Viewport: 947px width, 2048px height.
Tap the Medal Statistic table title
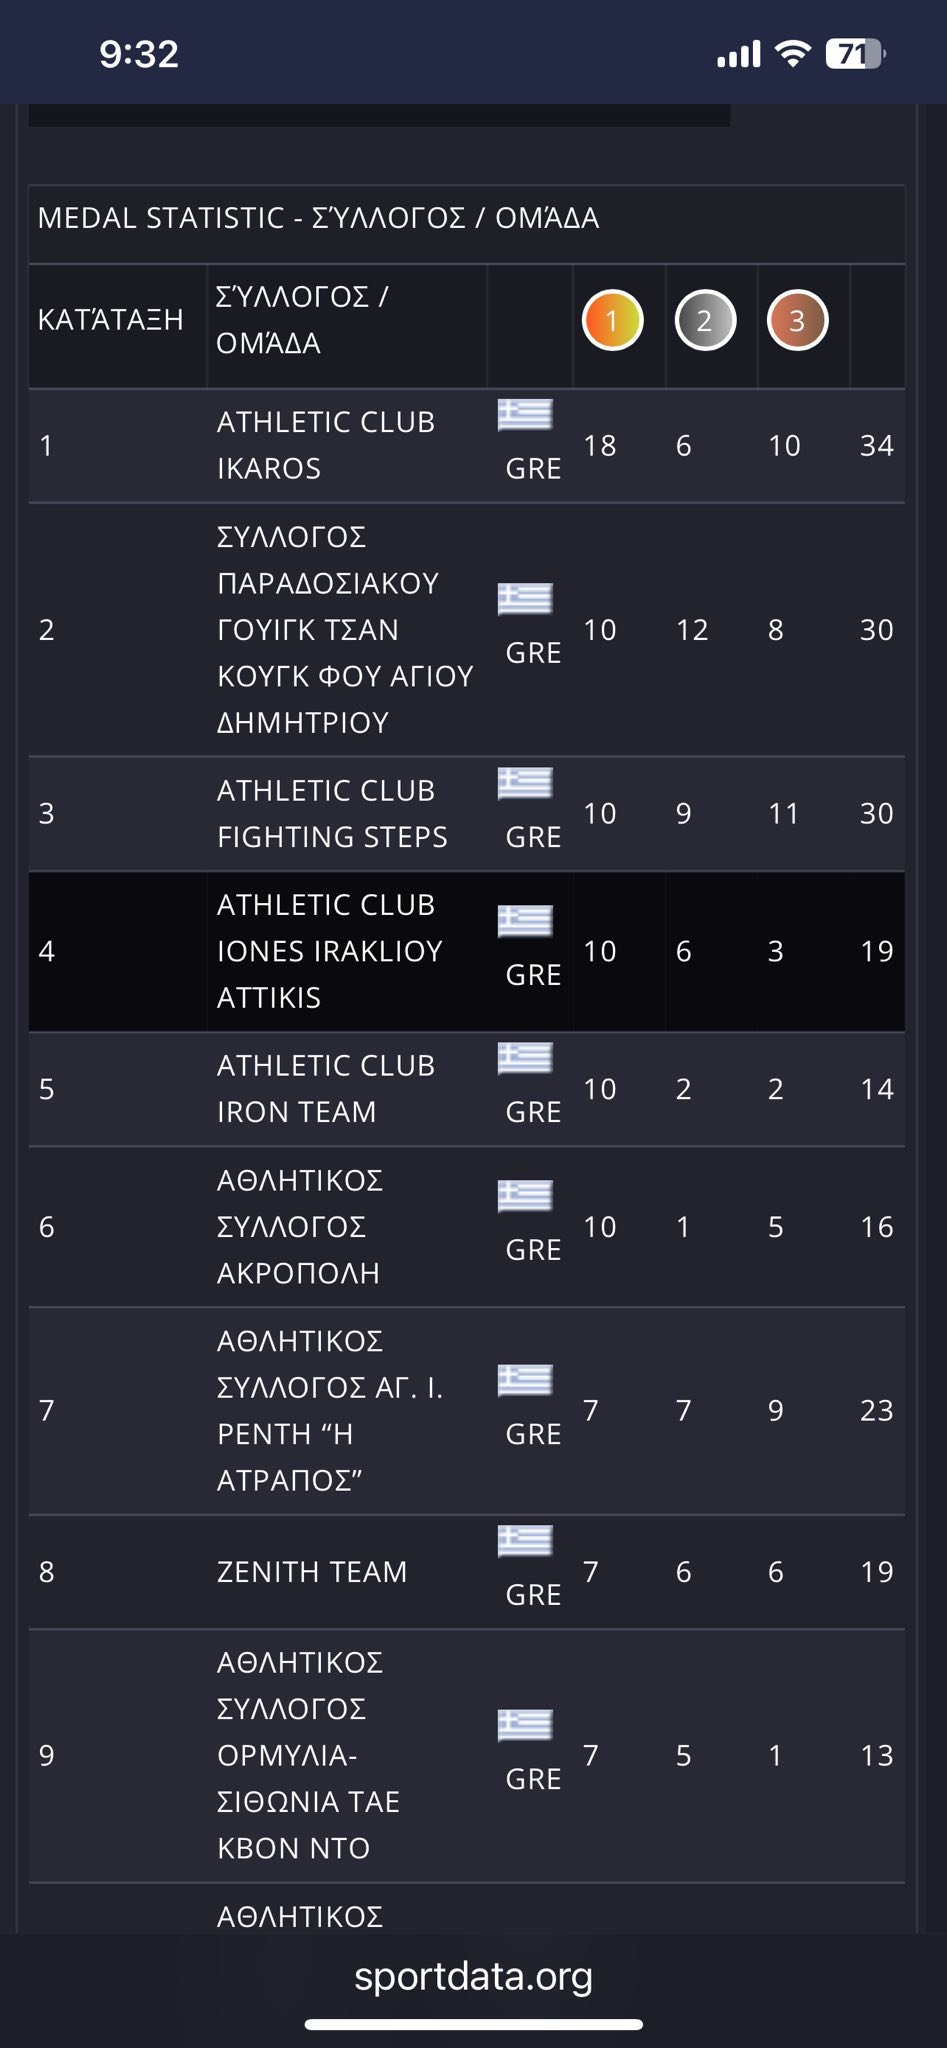click(x=318, y=218)
